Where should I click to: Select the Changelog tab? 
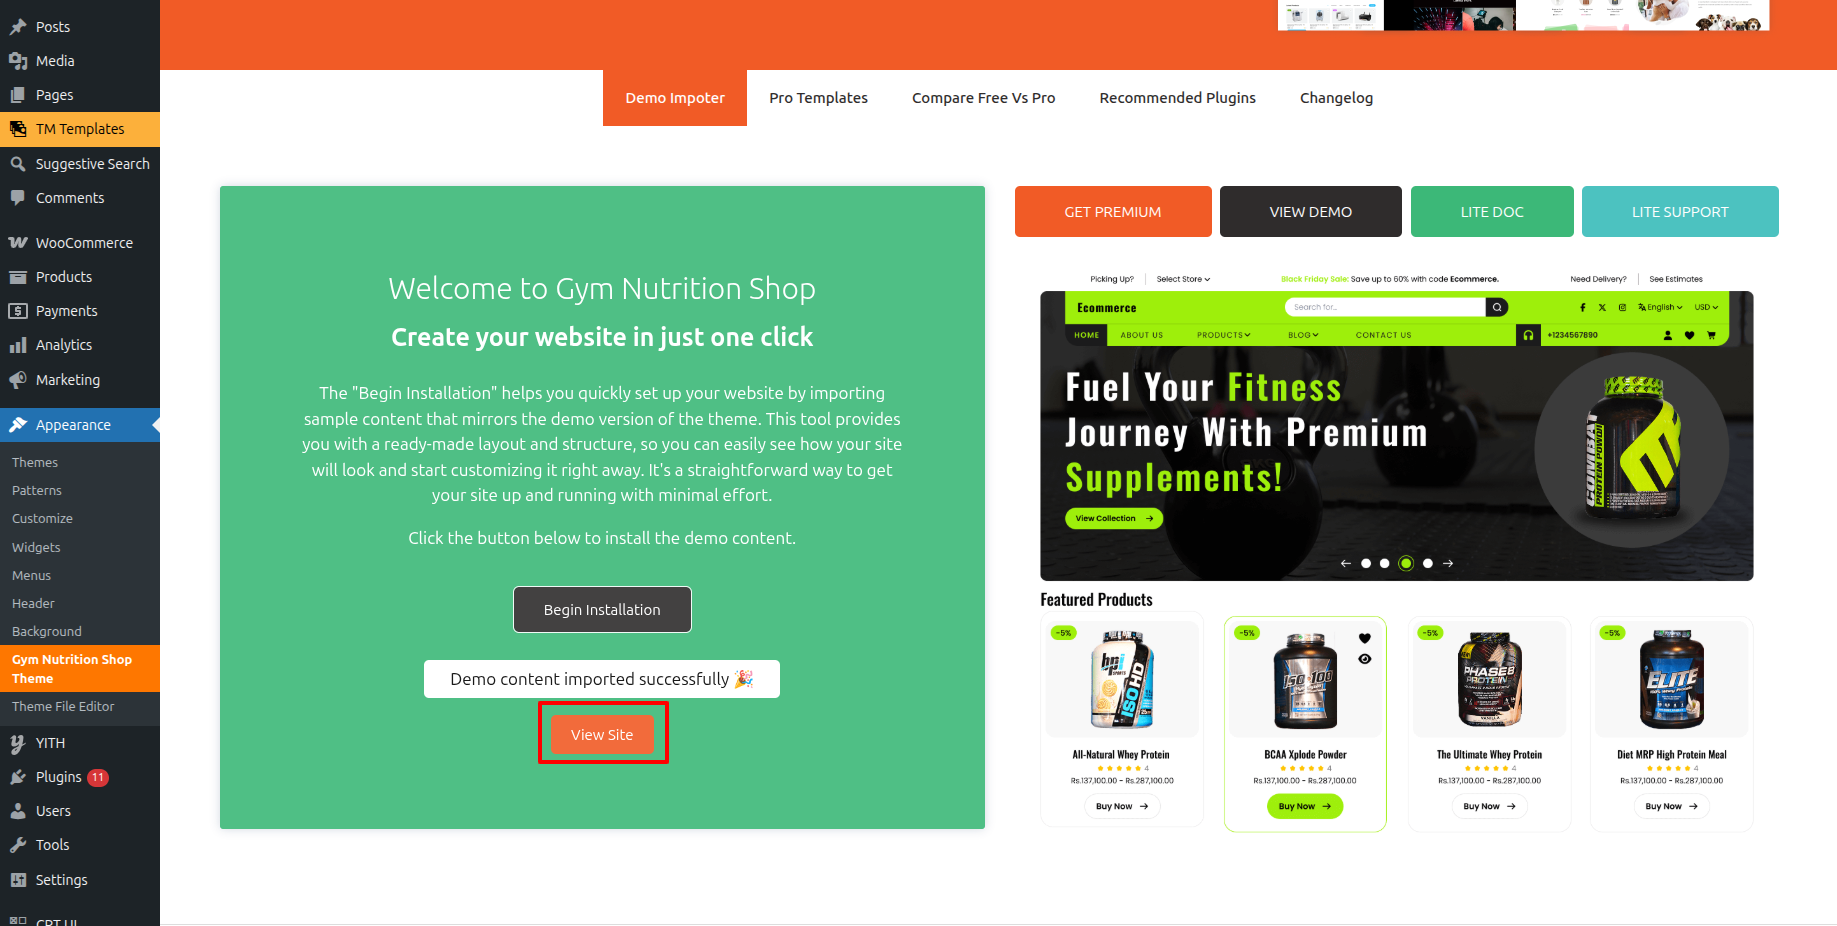click(1336, 98)
